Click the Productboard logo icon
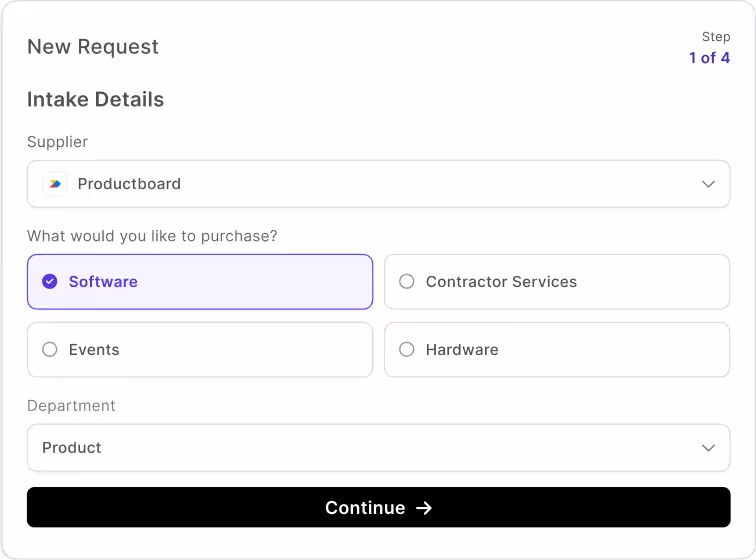756x560 pixels. click(x=55, y=184)
